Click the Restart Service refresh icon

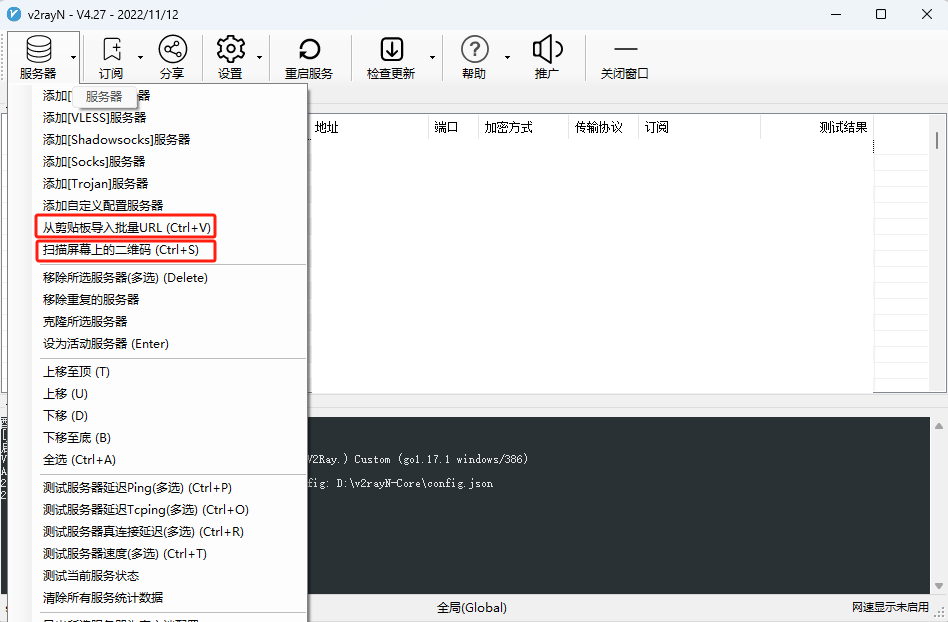click(x=309, y=50)
